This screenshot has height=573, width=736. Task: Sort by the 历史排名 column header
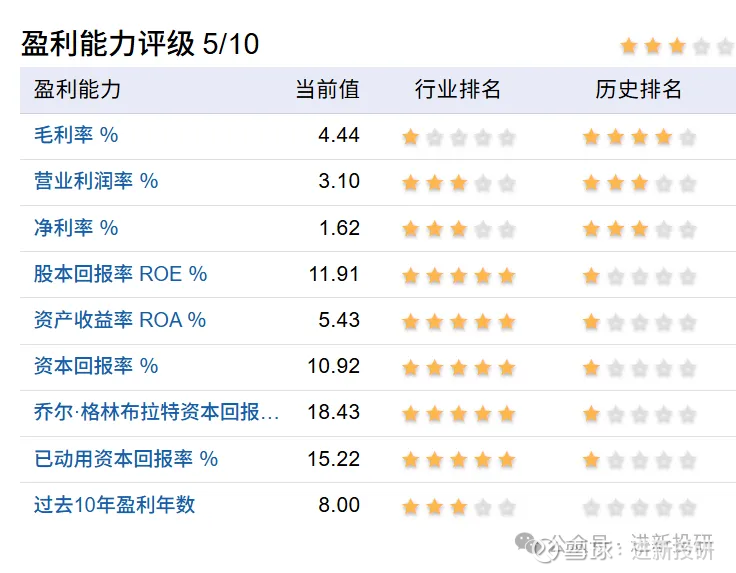[x=639, y=89]
